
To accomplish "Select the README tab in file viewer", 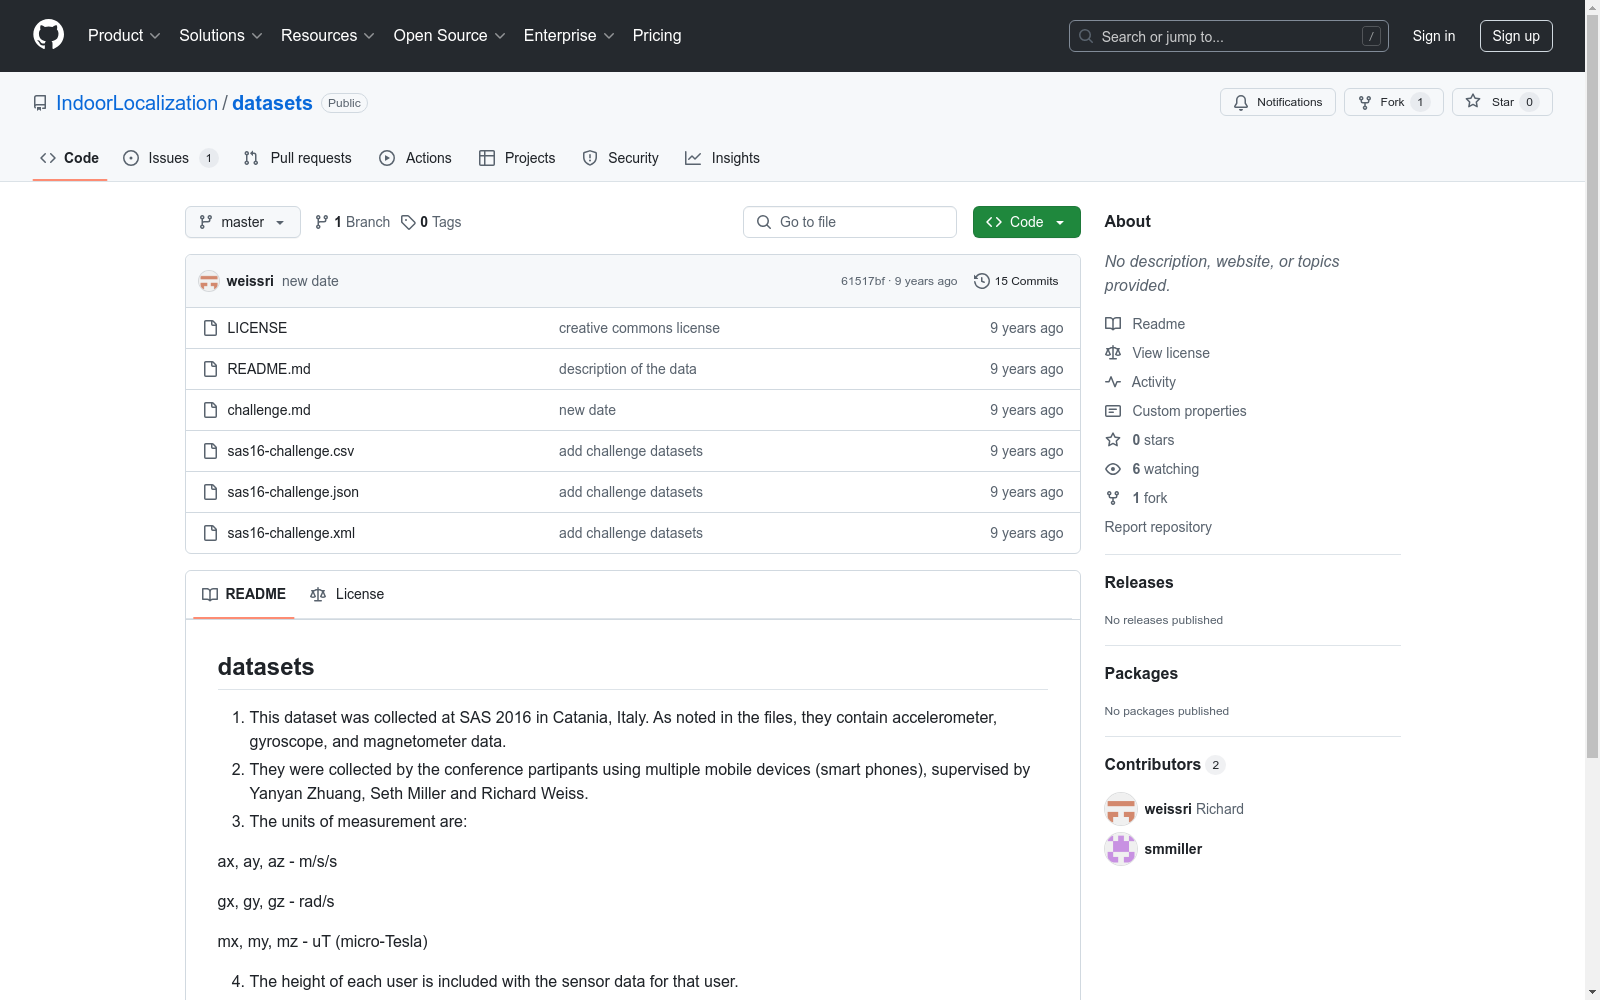I will (244, 594).
